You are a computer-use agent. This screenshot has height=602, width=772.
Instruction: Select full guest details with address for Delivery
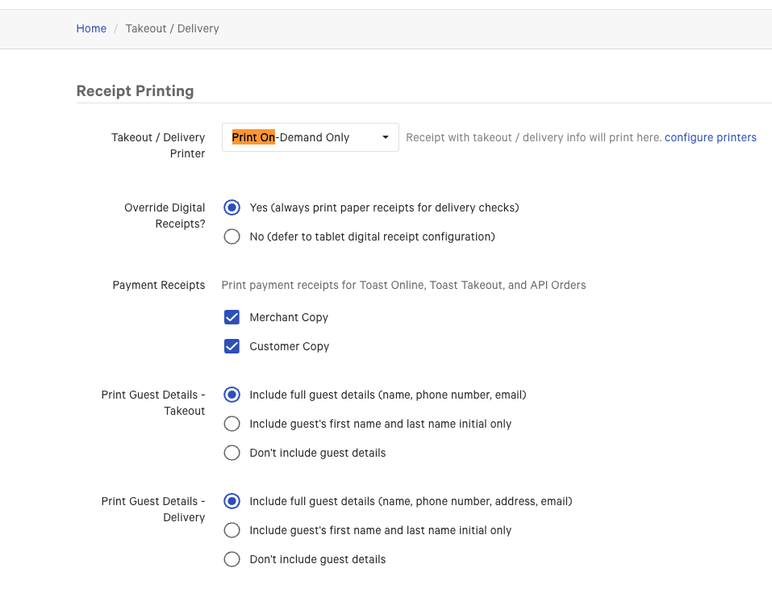(232, 501)
